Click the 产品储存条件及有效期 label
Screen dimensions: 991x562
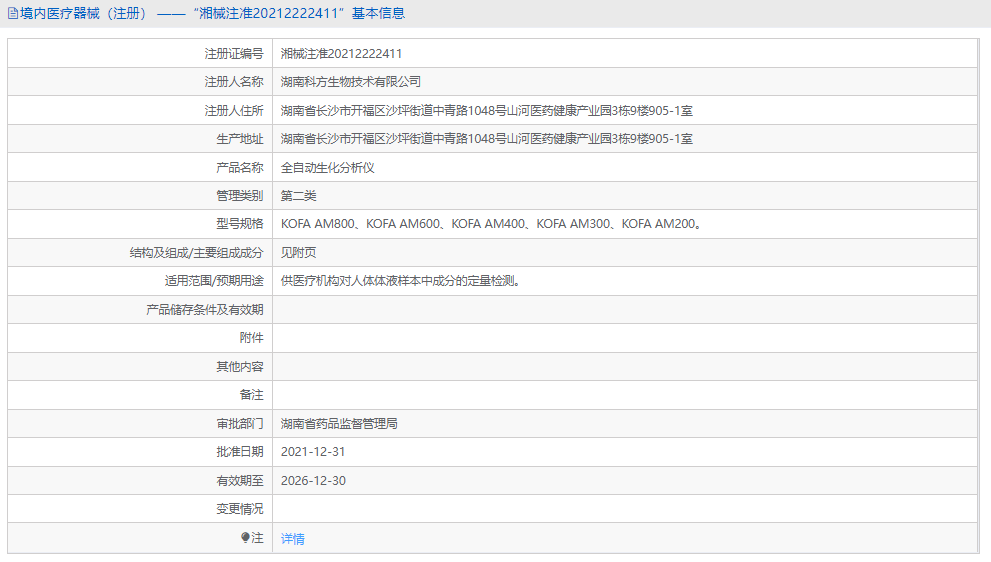tap(205, 310)
